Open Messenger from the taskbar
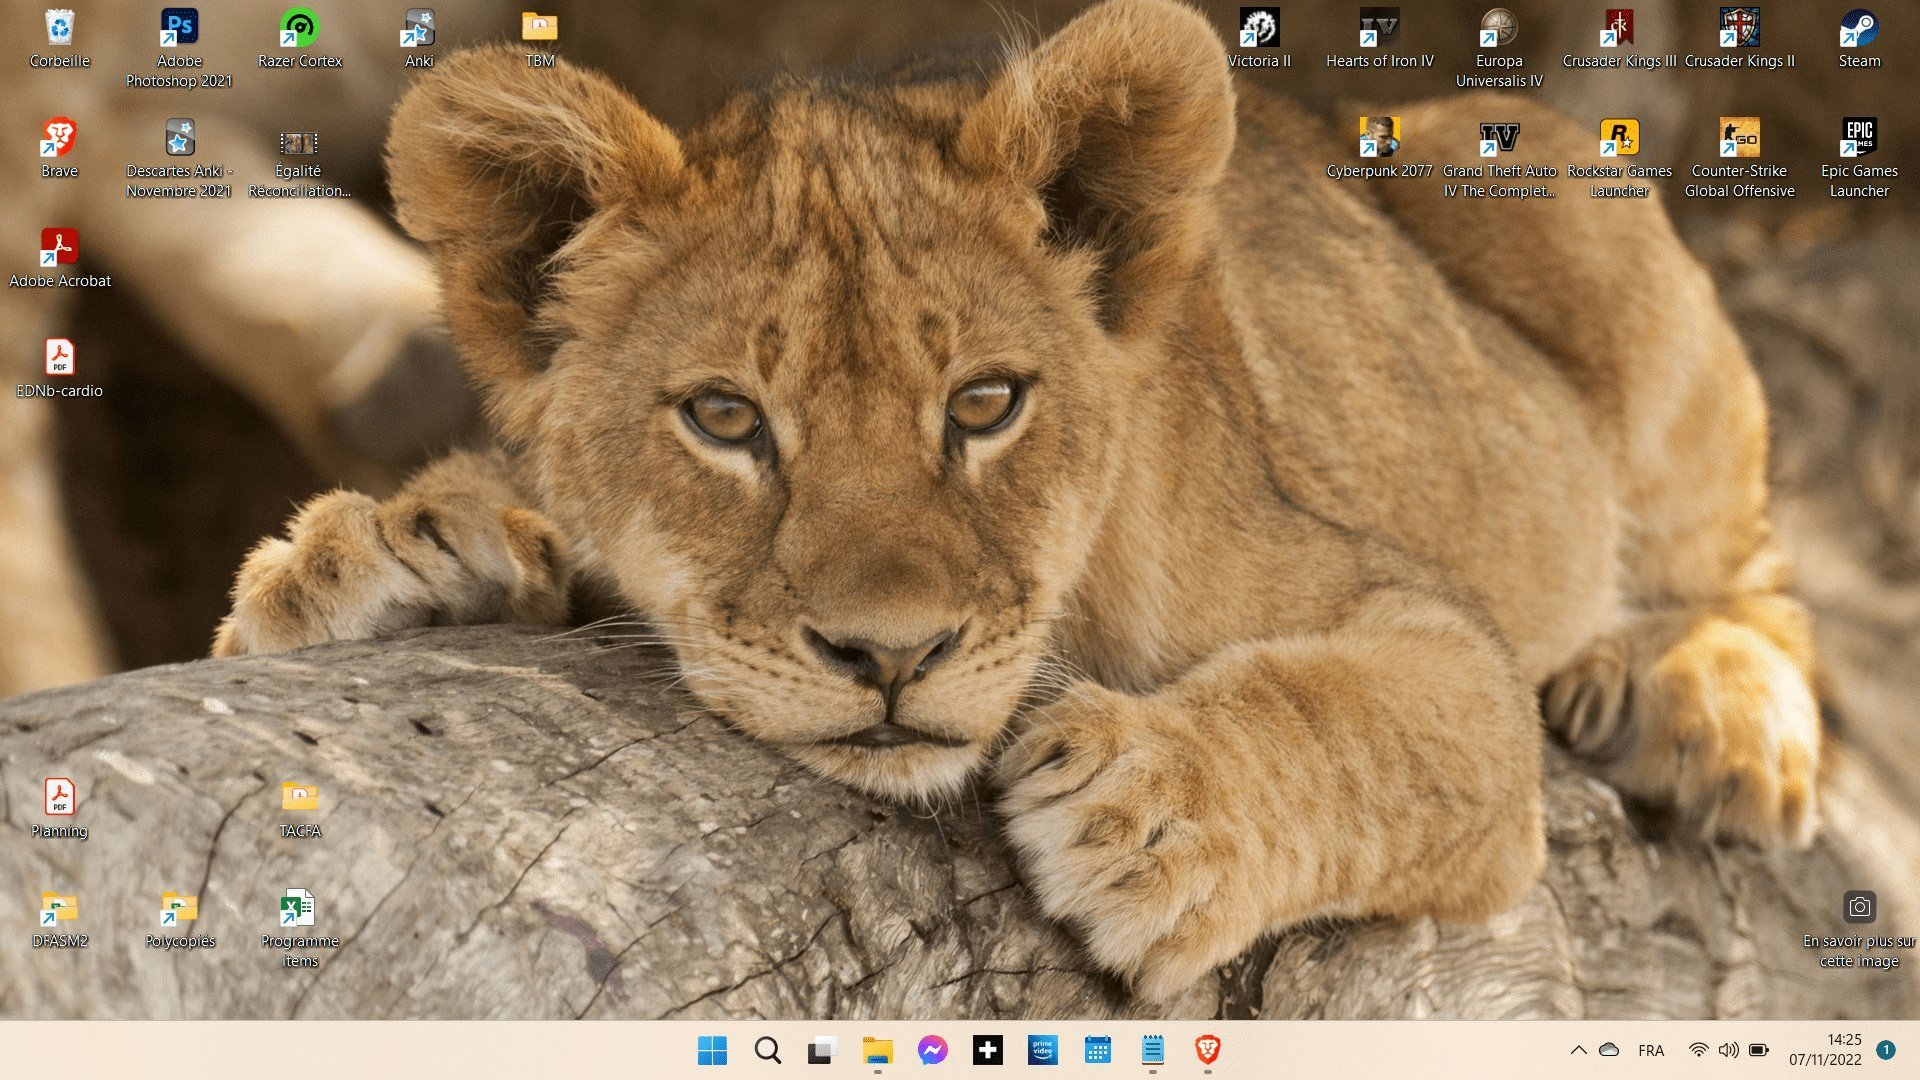 932,1050
